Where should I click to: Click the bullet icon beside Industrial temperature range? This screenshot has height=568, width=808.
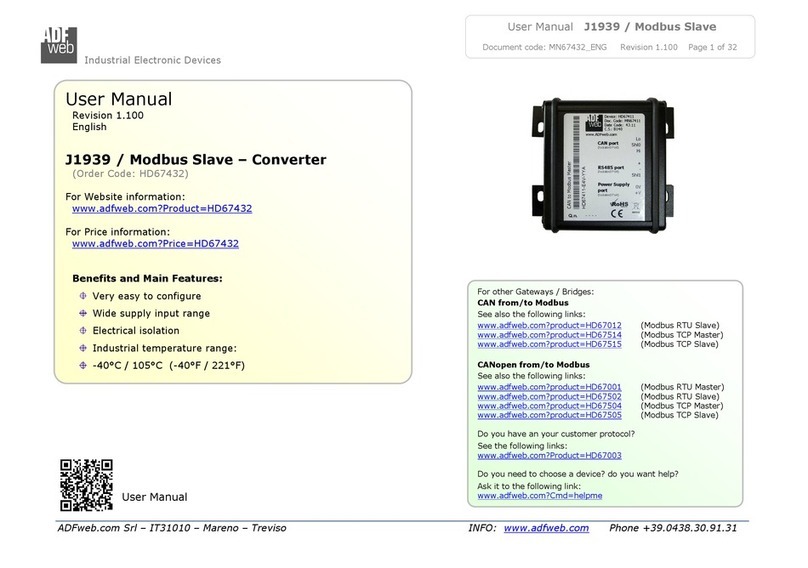click(82, 348)
